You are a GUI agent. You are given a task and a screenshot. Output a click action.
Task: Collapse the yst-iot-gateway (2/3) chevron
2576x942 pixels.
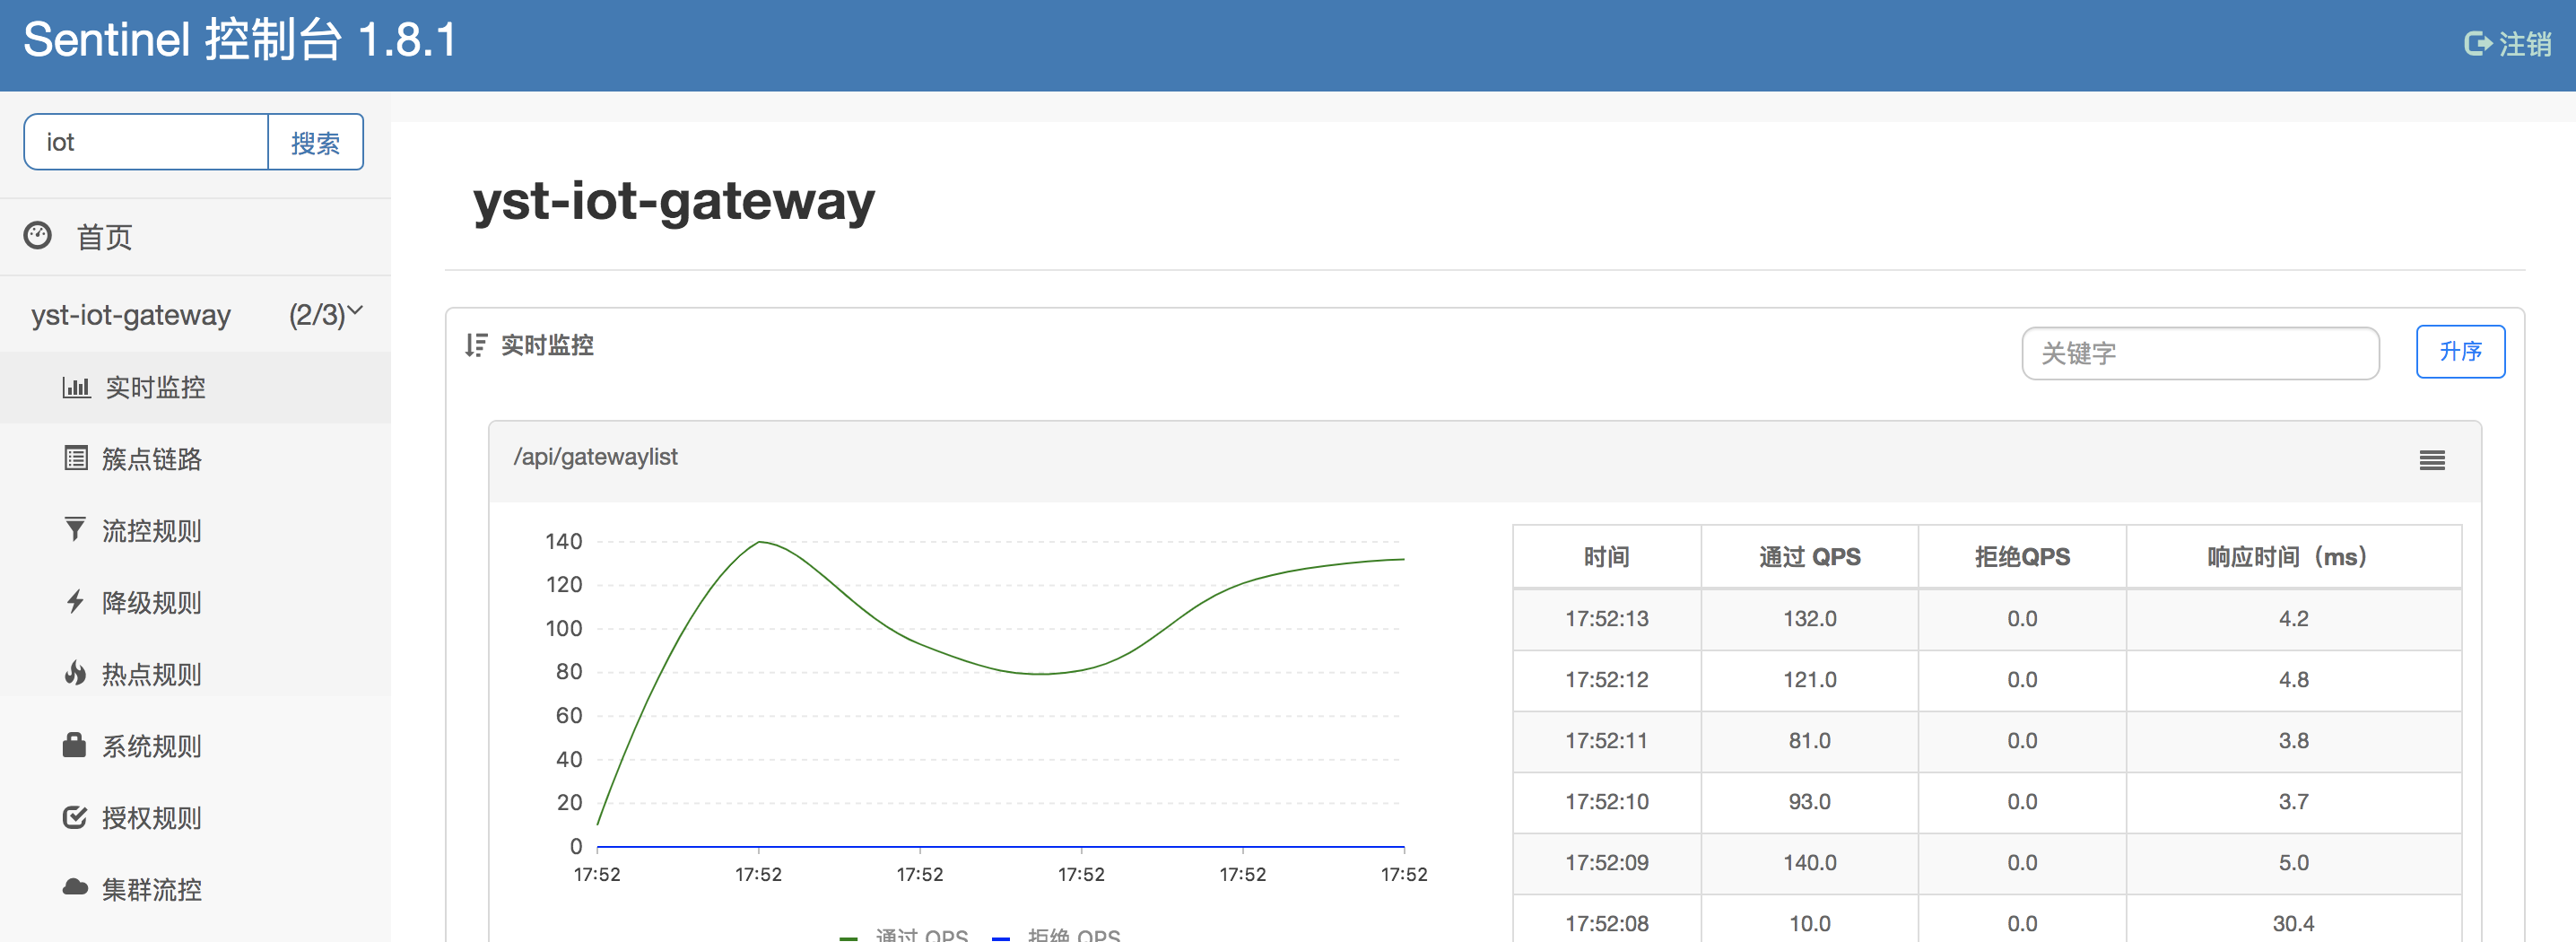tap(355, 311)
